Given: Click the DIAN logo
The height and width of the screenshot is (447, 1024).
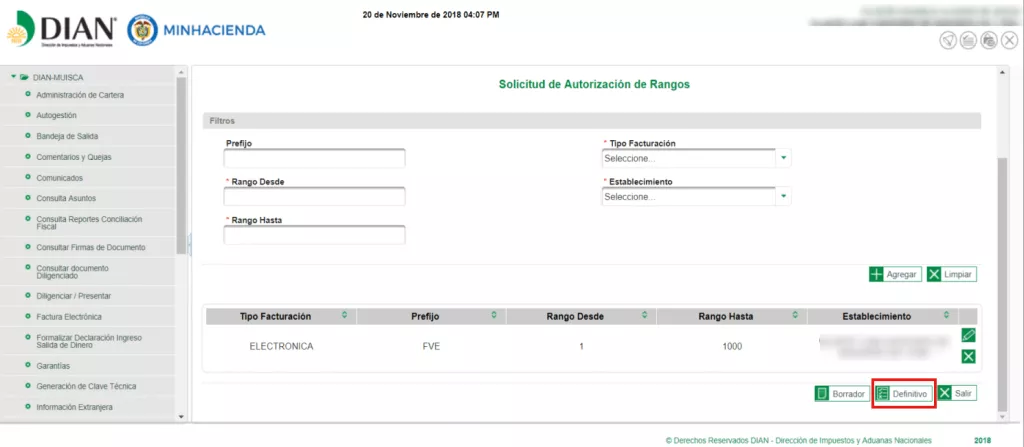Looking at the screenshot, I should (x=62, y=31).
